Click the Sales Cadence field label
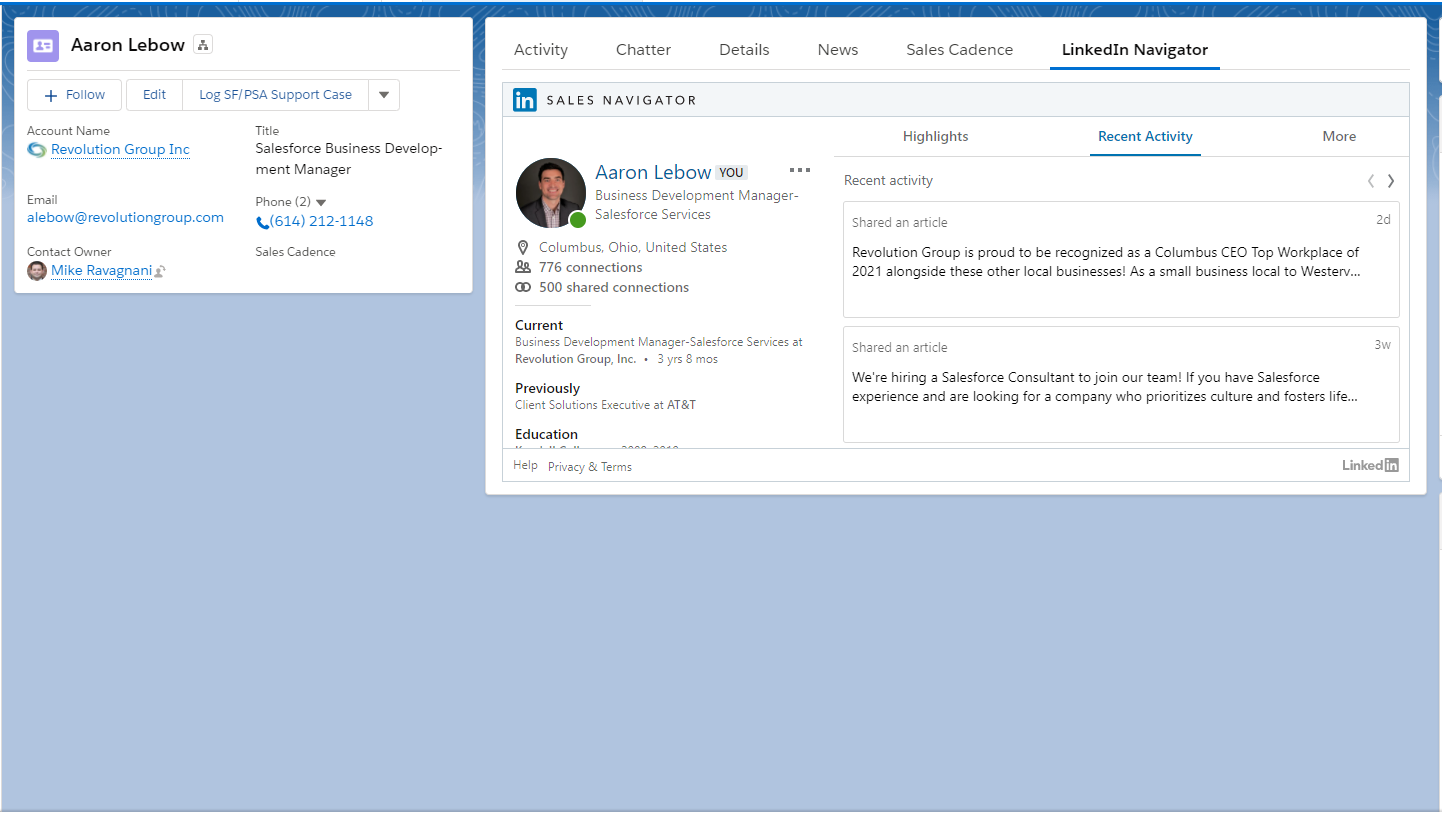This screenshot has height=814, width=1442. [x=295, y=252]
